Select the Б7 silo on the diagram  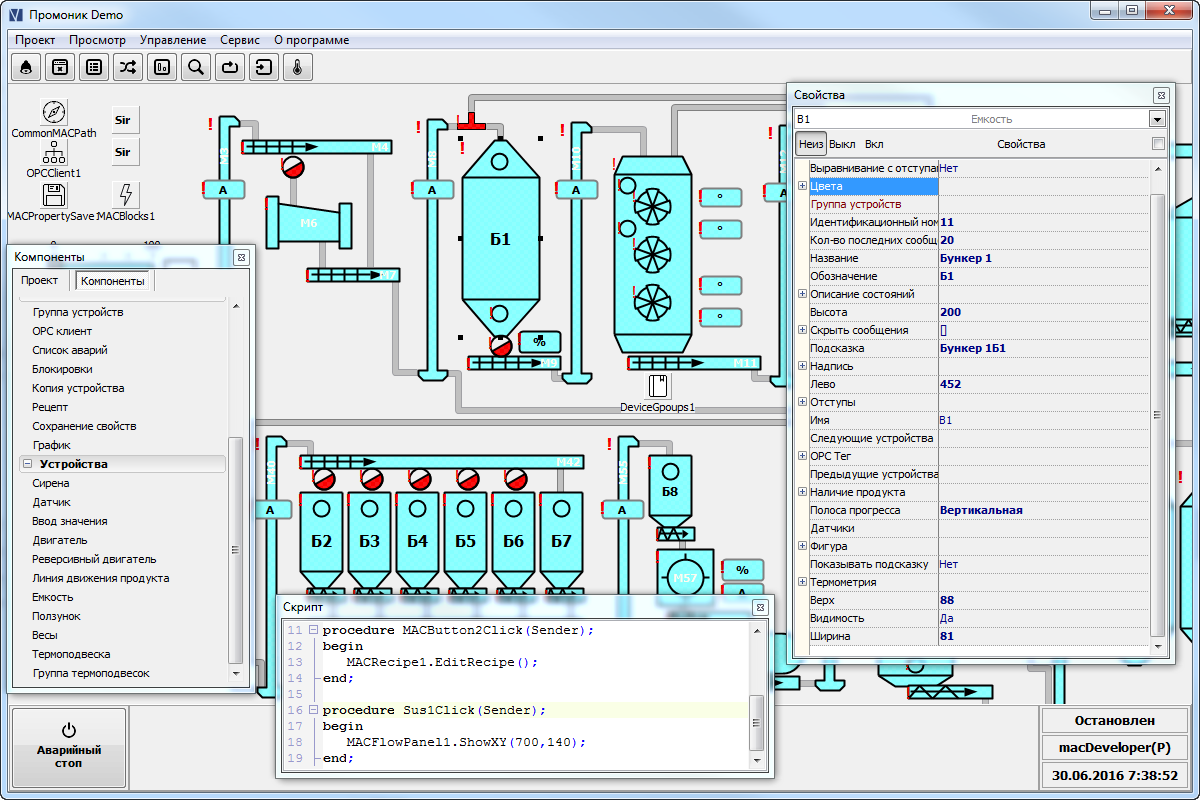pyautogui.click(x=561, y=541)
